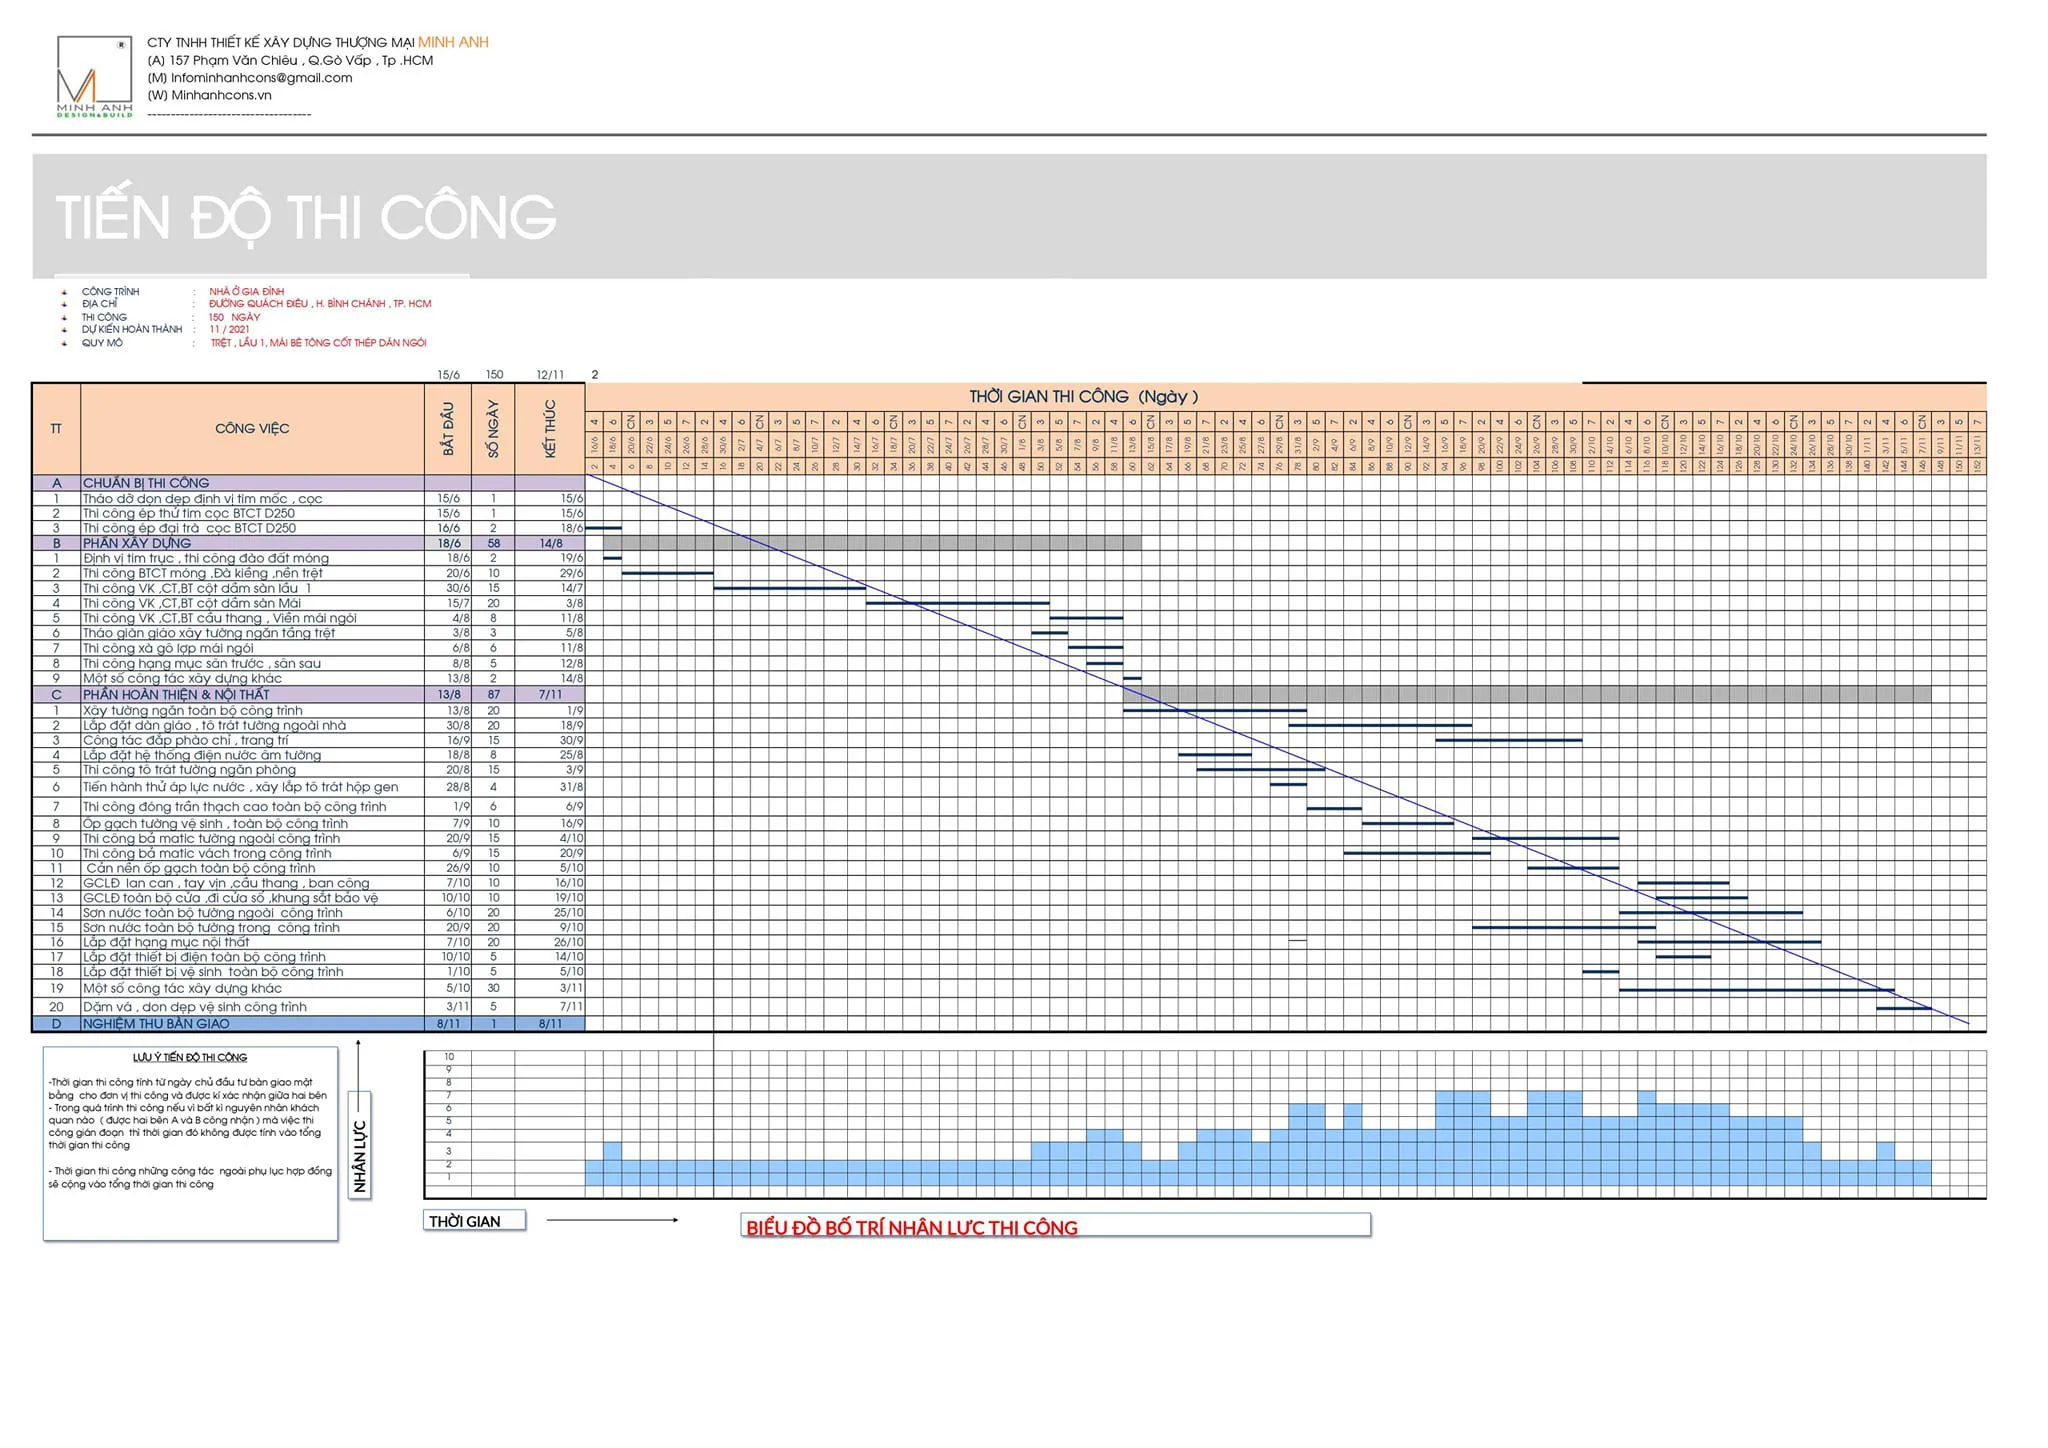
Task: Select section row CHUẨN BỊ THI CÔNG
Action: click(146, 483)
